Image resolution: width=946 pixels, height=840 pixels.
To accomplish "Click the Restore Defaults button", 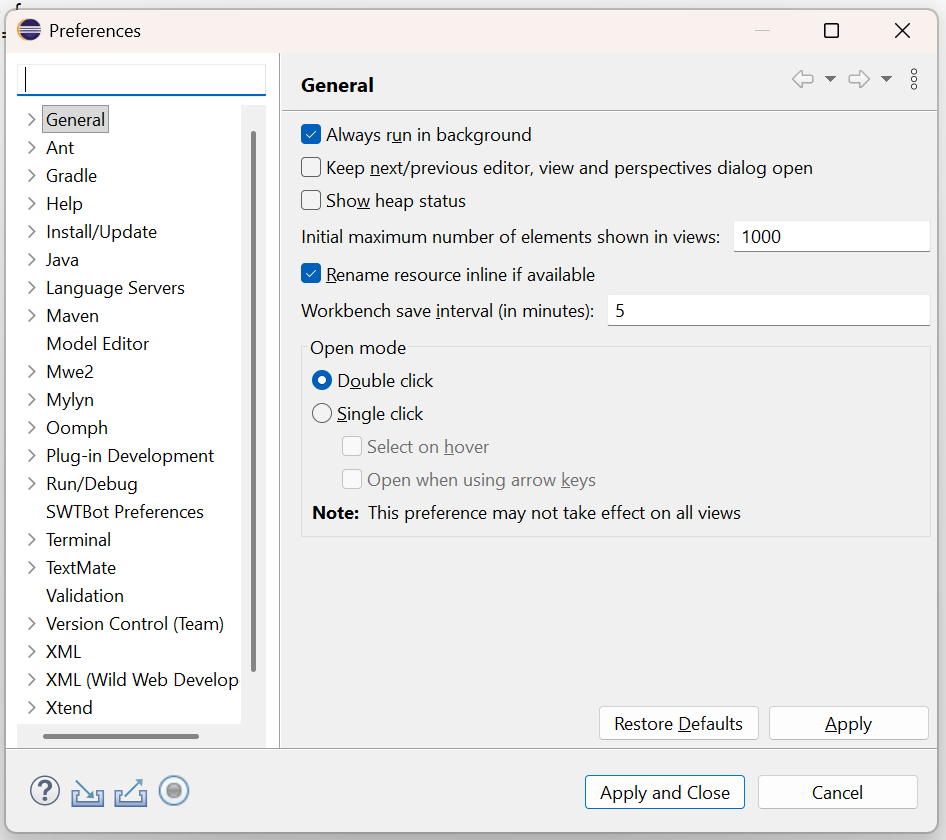I will tap(678, 724).
